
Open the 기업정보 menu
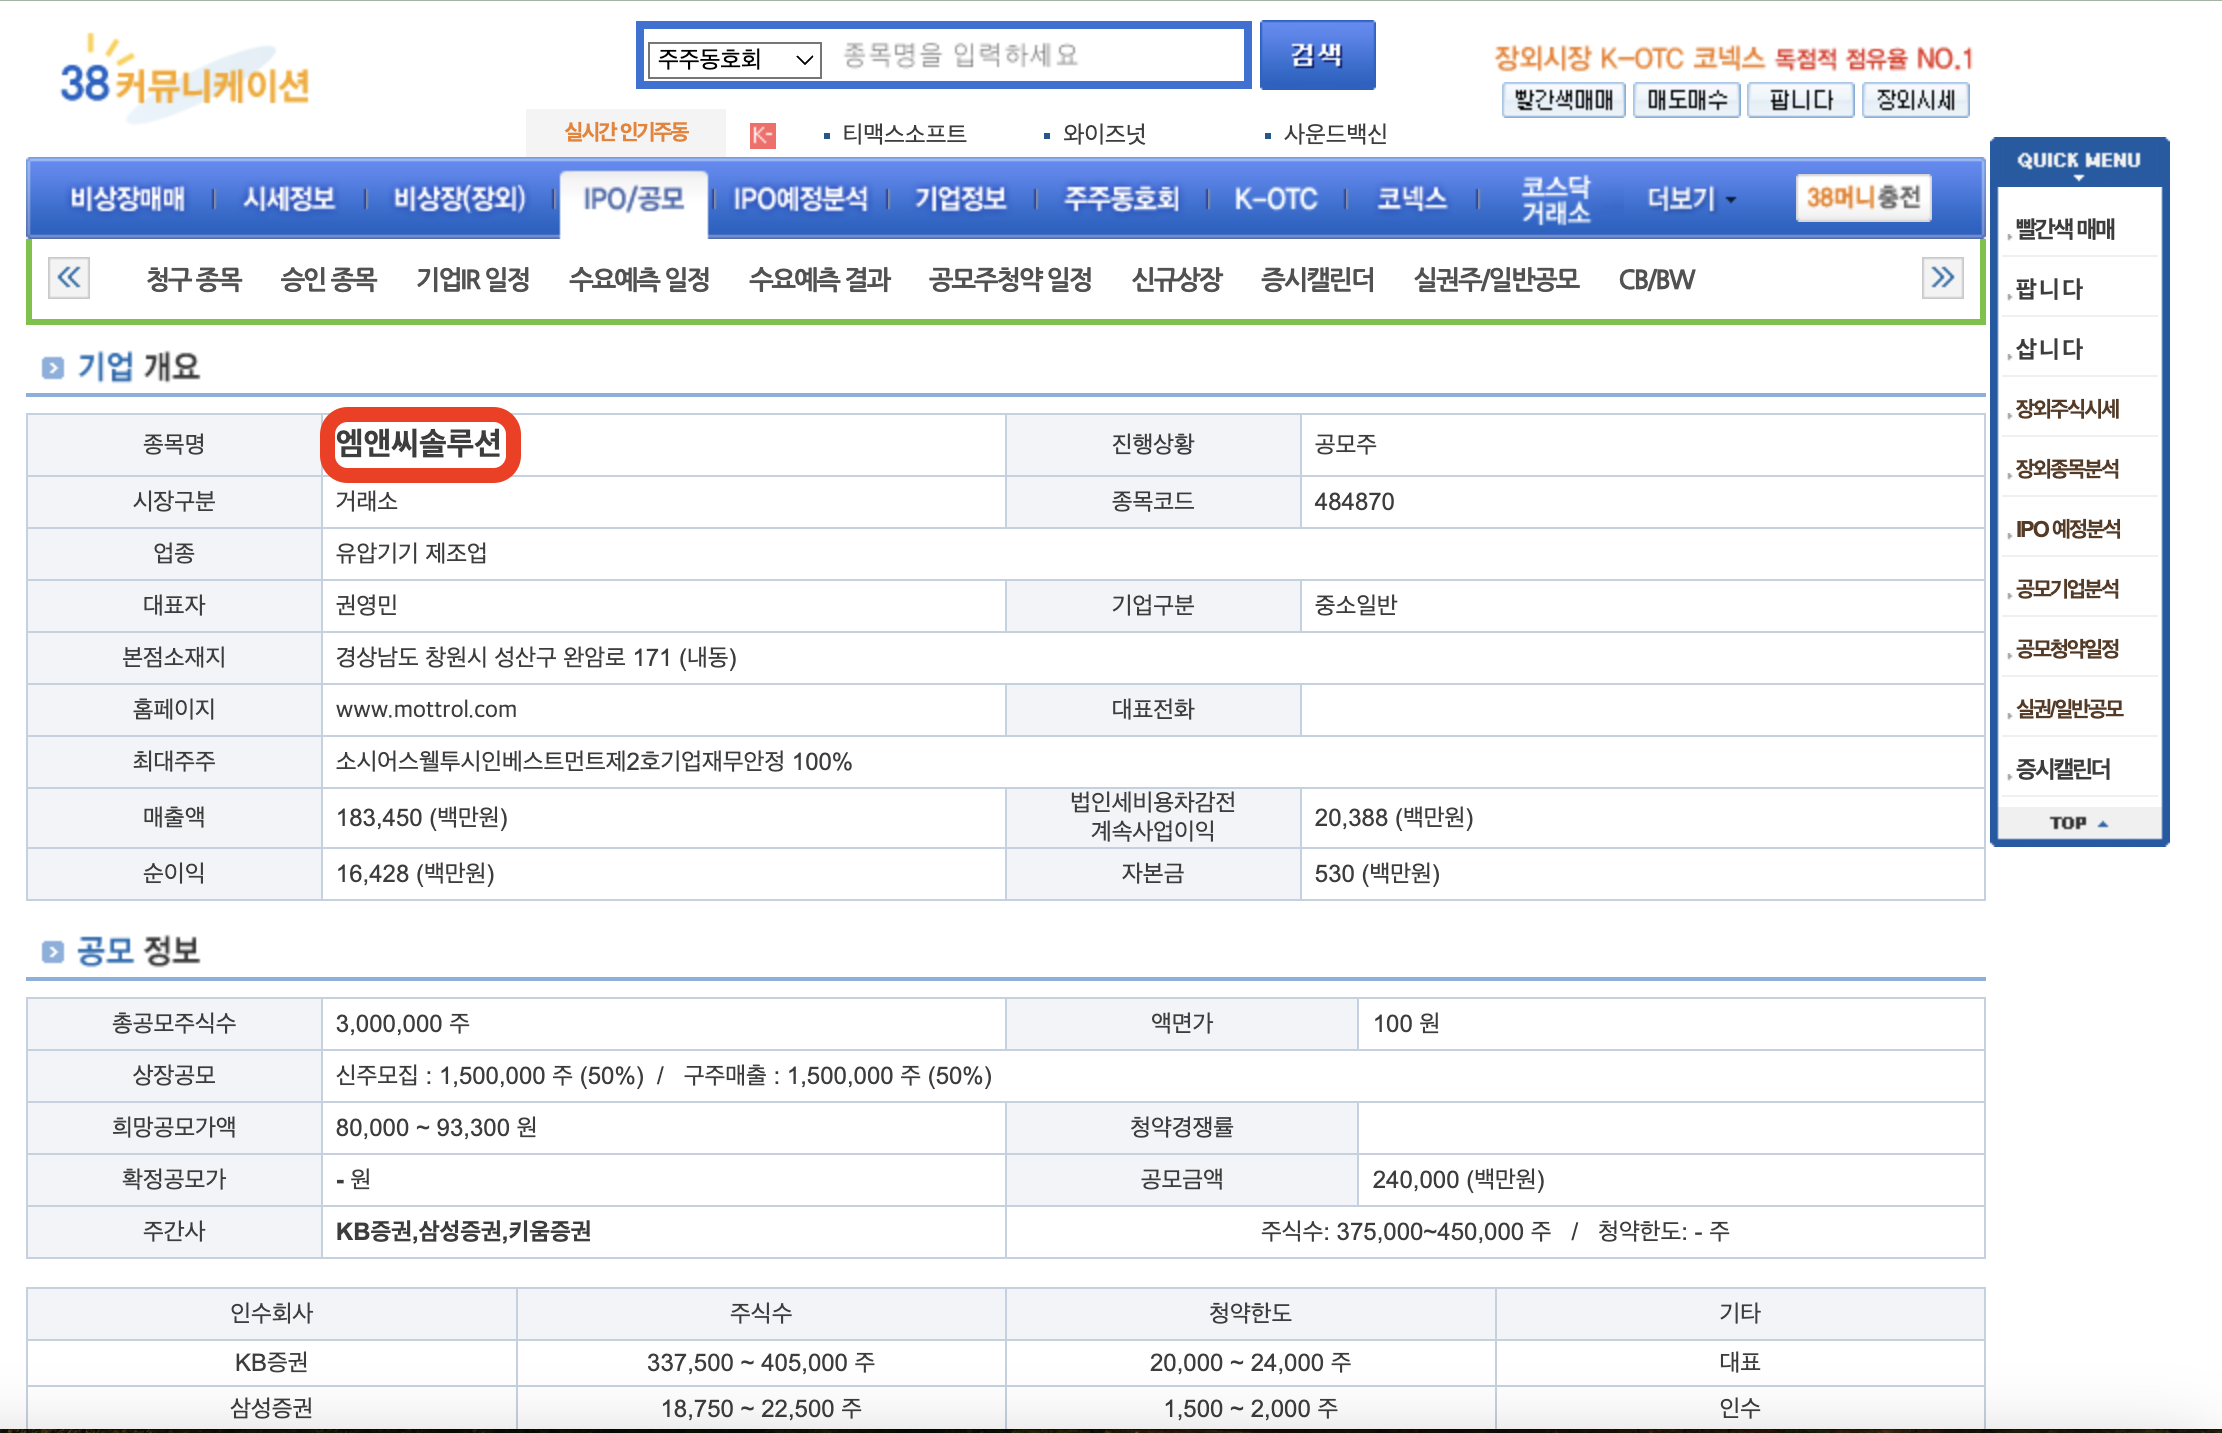pyautogui.click(x=960, y=199)
